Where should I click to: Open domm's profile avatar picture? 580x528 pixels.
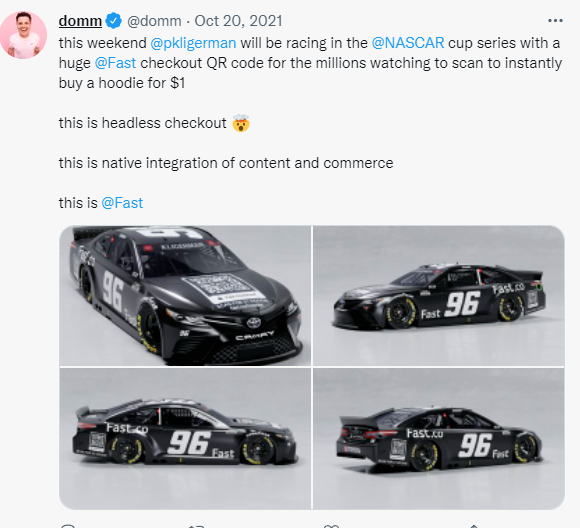pyautogui.click(x=24, y=35)
